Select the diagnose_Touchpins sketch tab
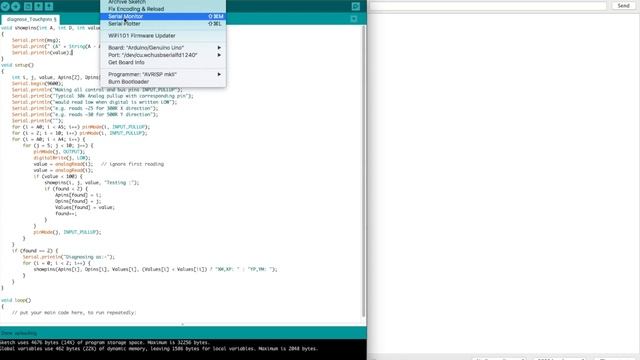 coord(31,19)
